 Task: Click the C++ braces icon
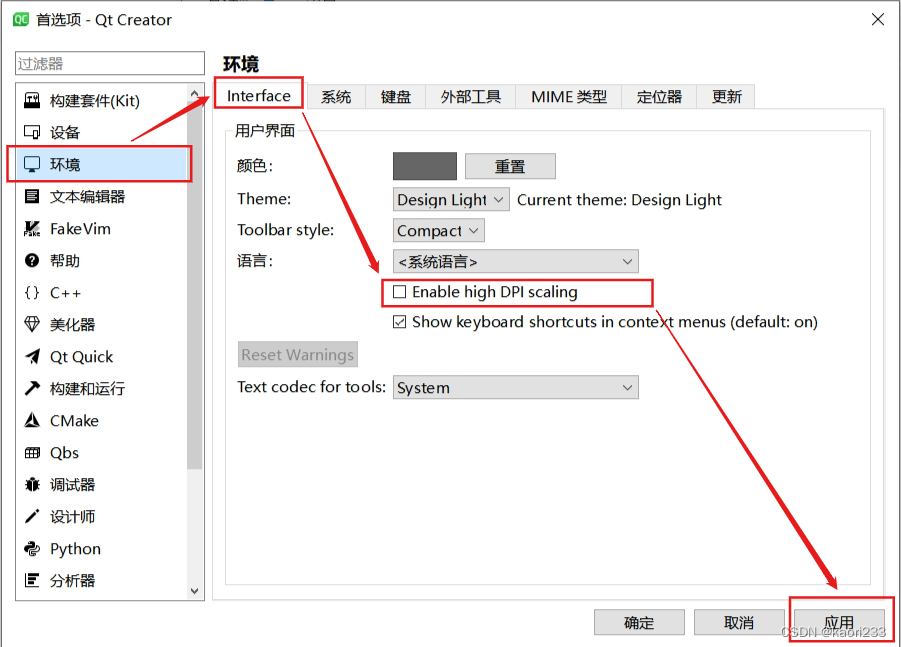point(32,293)
